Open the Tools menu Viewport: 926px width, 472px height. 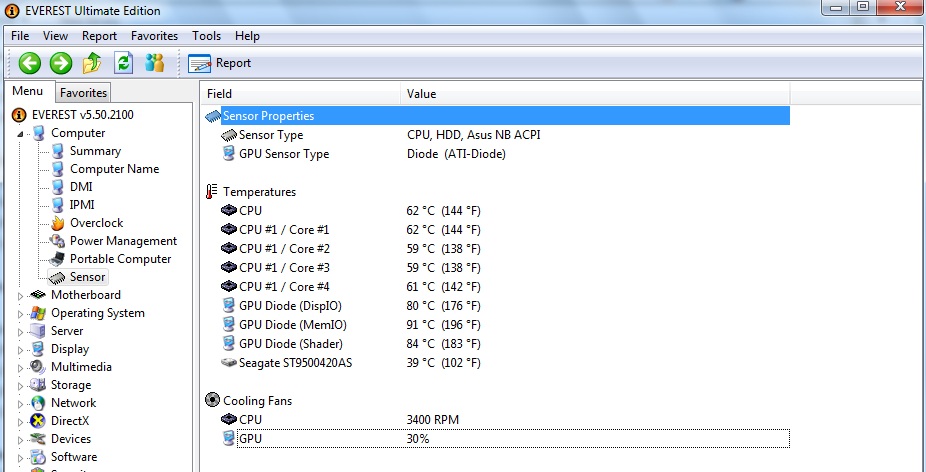(x=206, y=36)
